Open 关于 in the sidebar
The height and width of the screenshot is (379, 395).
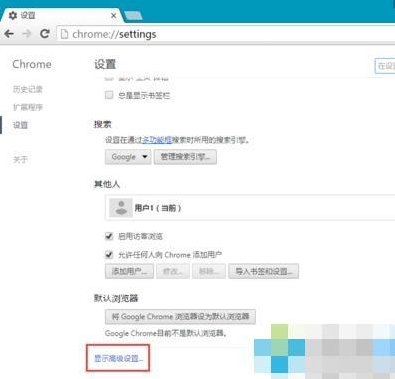coord(20,159)
